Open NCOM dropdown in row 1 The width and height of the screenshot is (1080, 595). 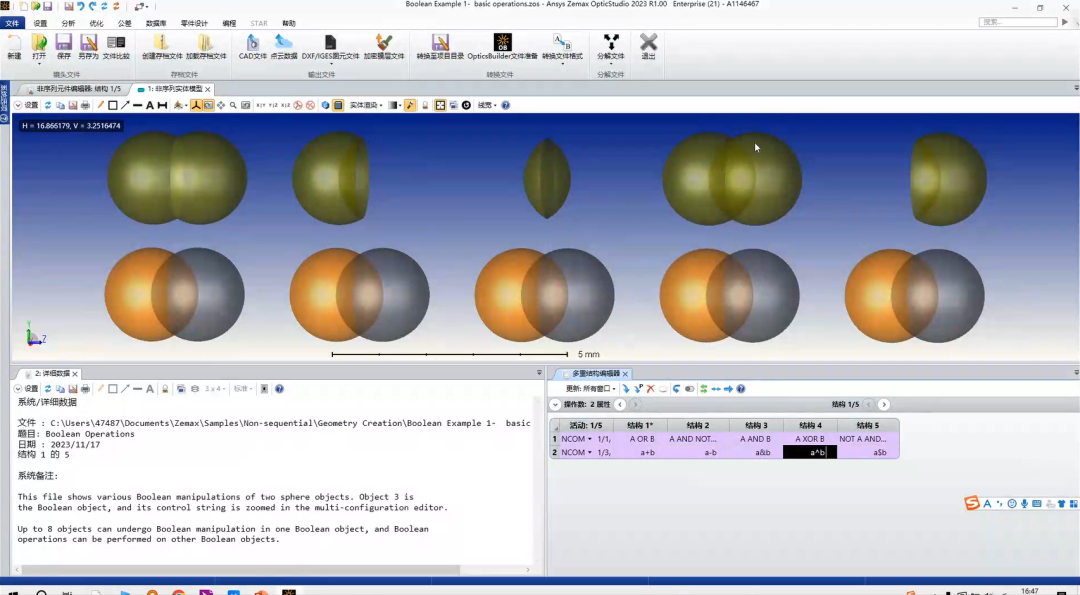click(x=590, y=439)
